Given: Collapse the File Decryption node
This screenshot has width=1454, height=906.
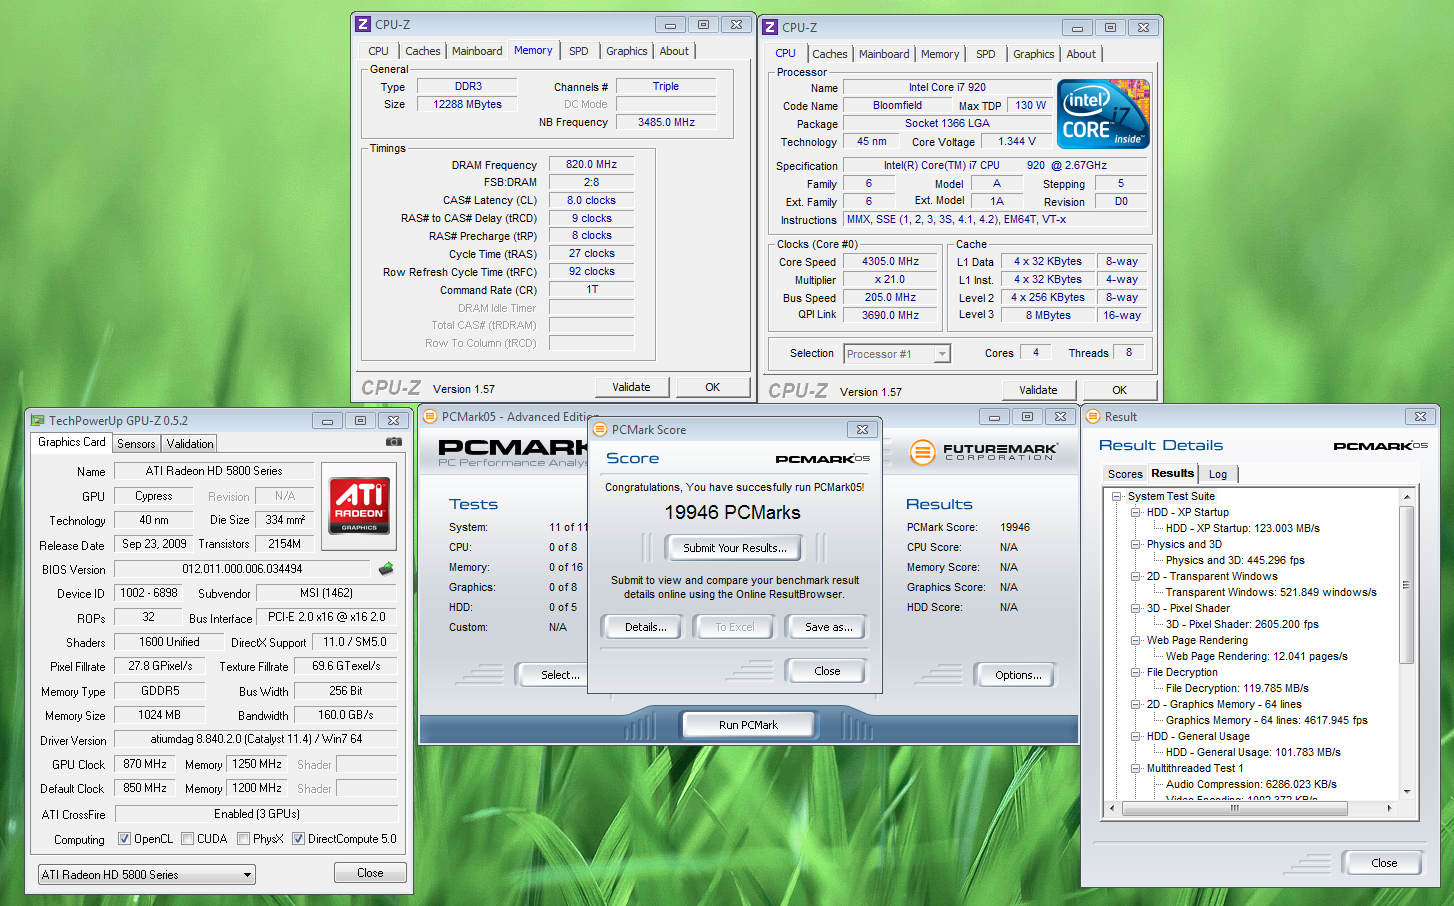Looking at the screenshot, I should tap(1136, 672).
